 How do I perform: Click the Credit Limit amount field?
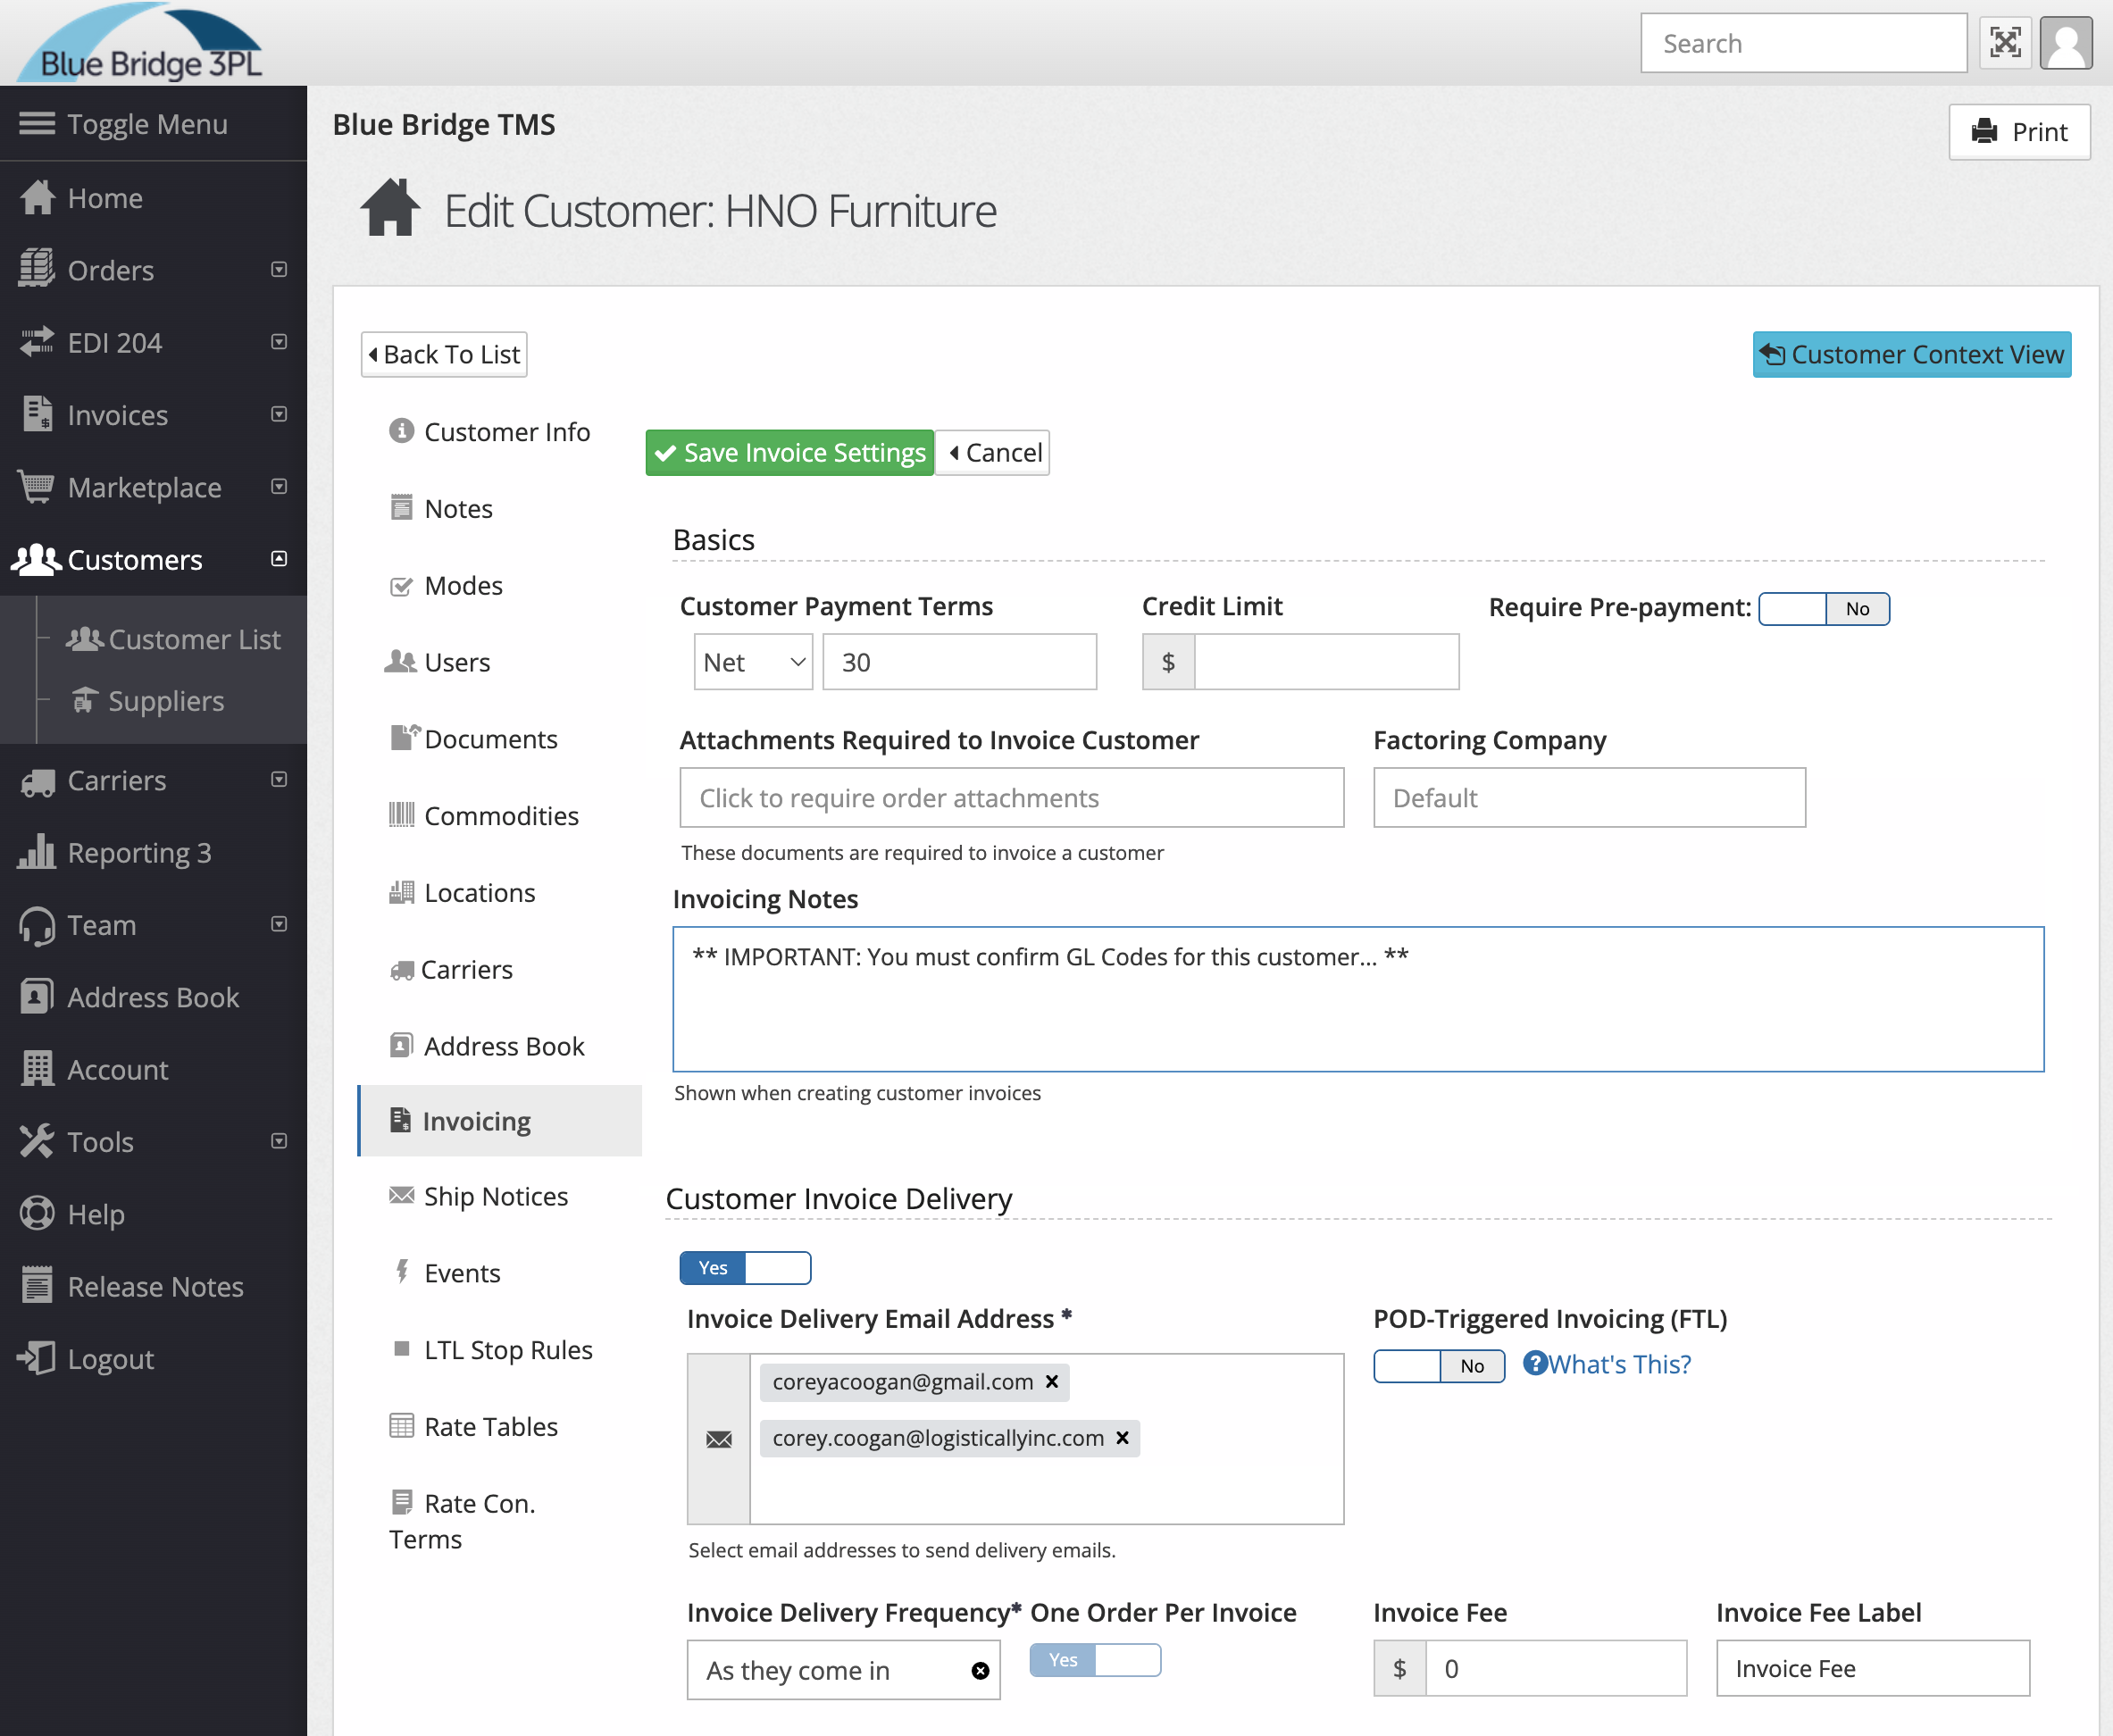1327,662
